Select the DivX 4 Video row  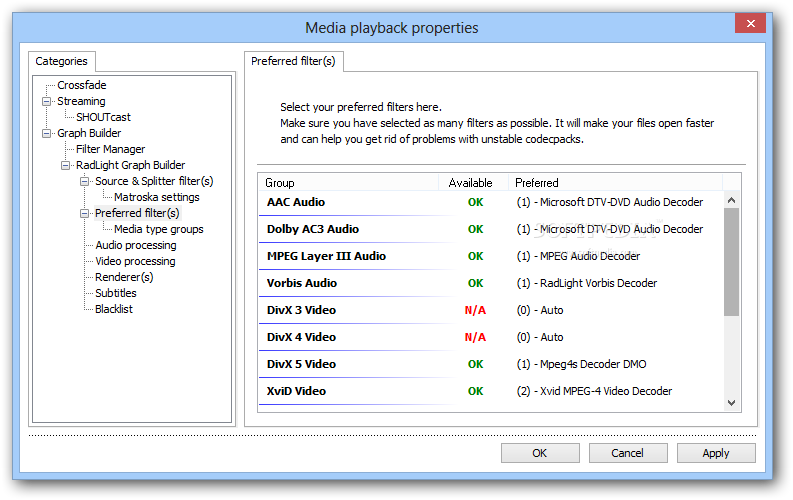tap(491, 337)
